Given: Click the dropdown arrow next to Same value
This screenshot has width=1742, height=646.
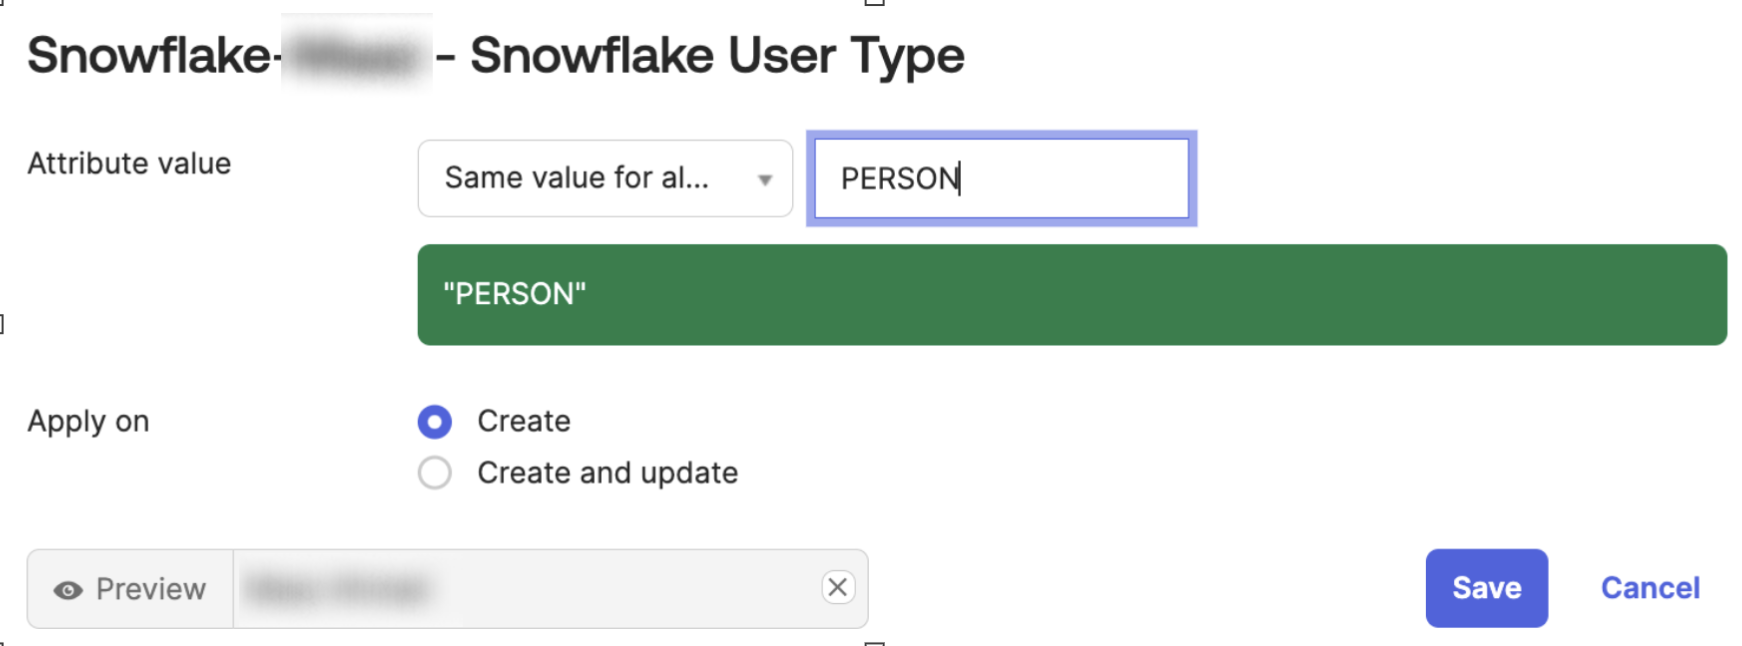Looking at the screenshot, I should tap(765, 180).
